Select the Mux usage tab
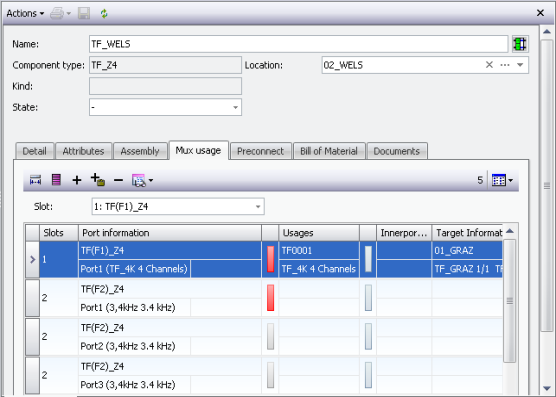556x397 pixels. [199, 150]
